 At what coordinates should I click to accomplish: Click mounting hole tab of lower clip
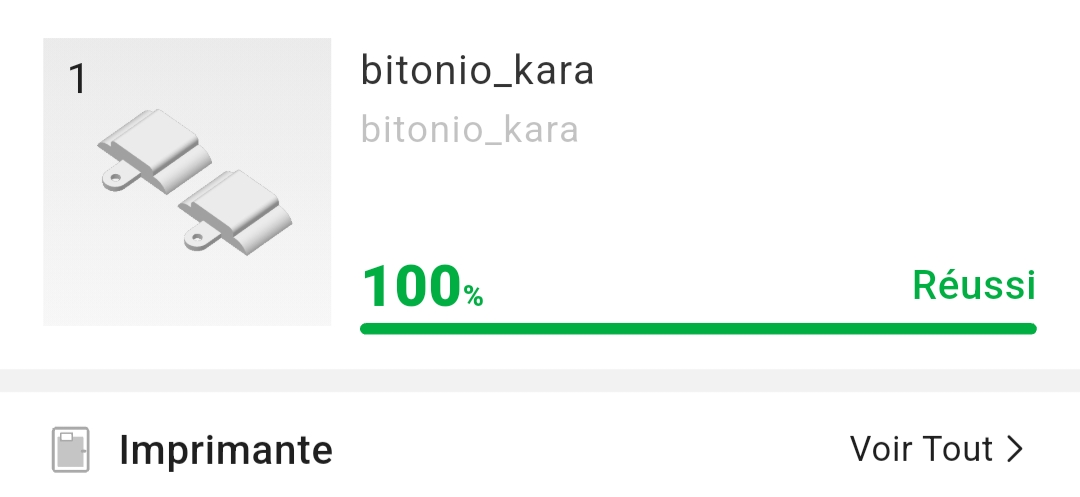[x=197, y=239]
